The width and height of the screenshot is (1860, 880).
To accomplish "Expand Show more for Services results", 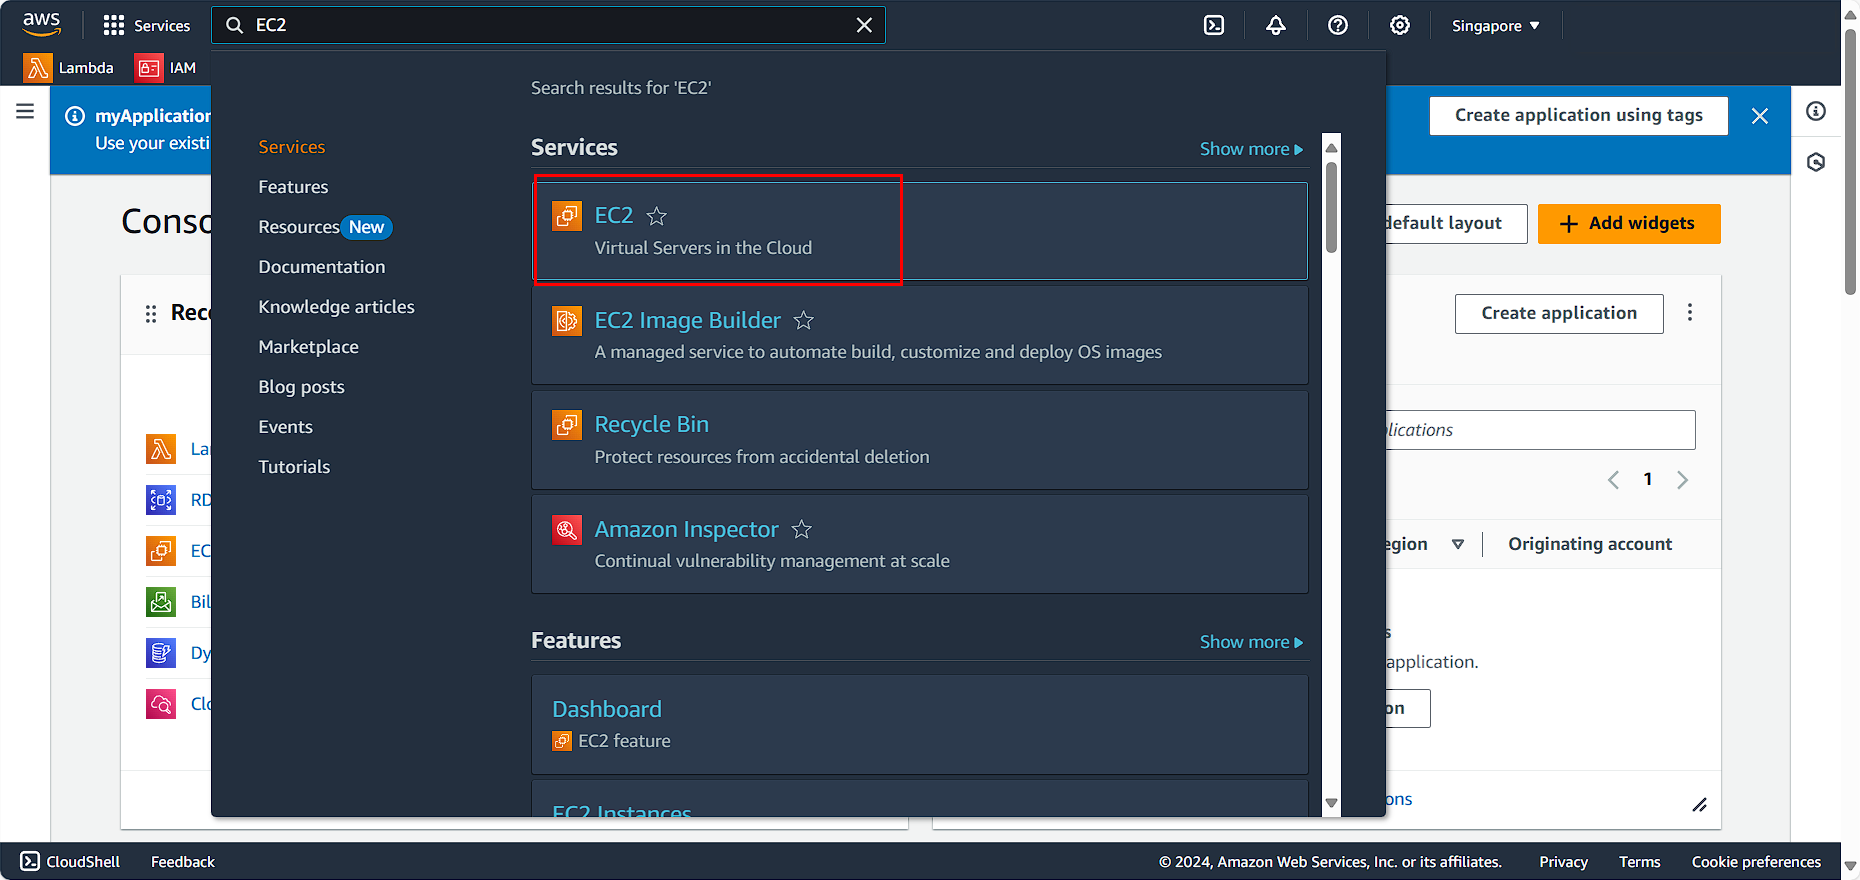I will (1250, 149).
